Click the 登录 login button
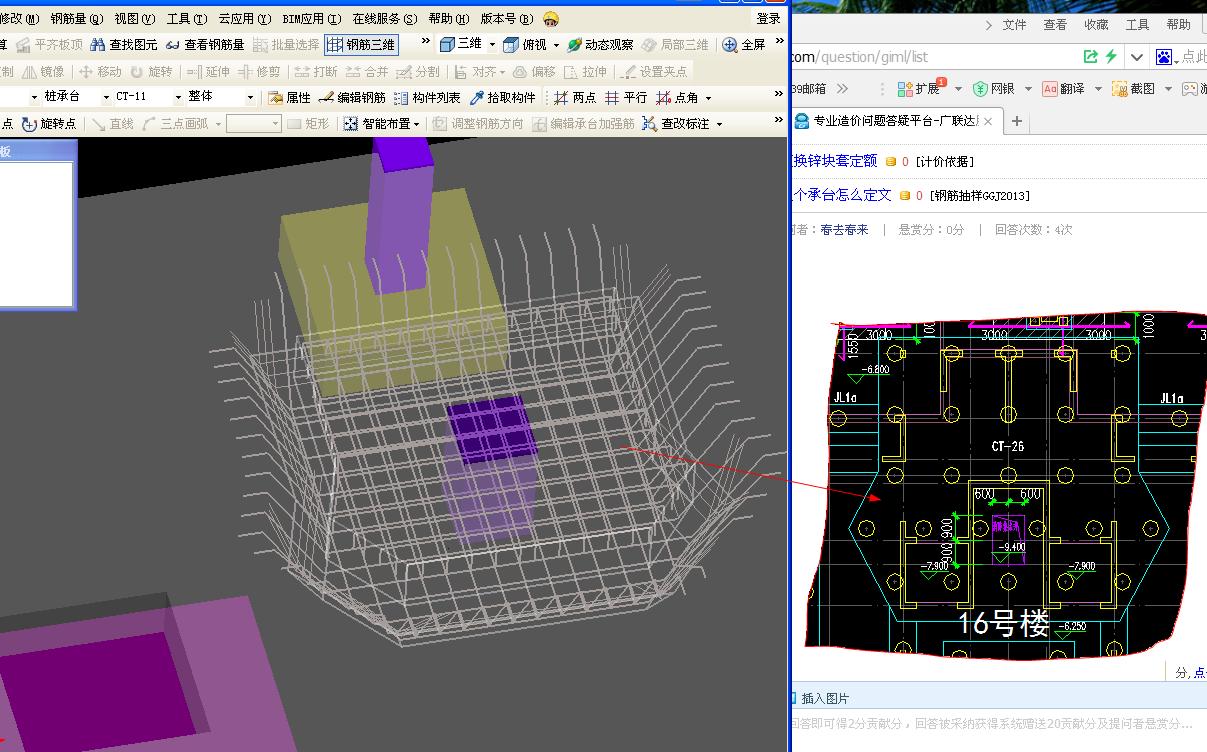The width and height of the screenshot is (1207, 752). [x=768, y=18]
